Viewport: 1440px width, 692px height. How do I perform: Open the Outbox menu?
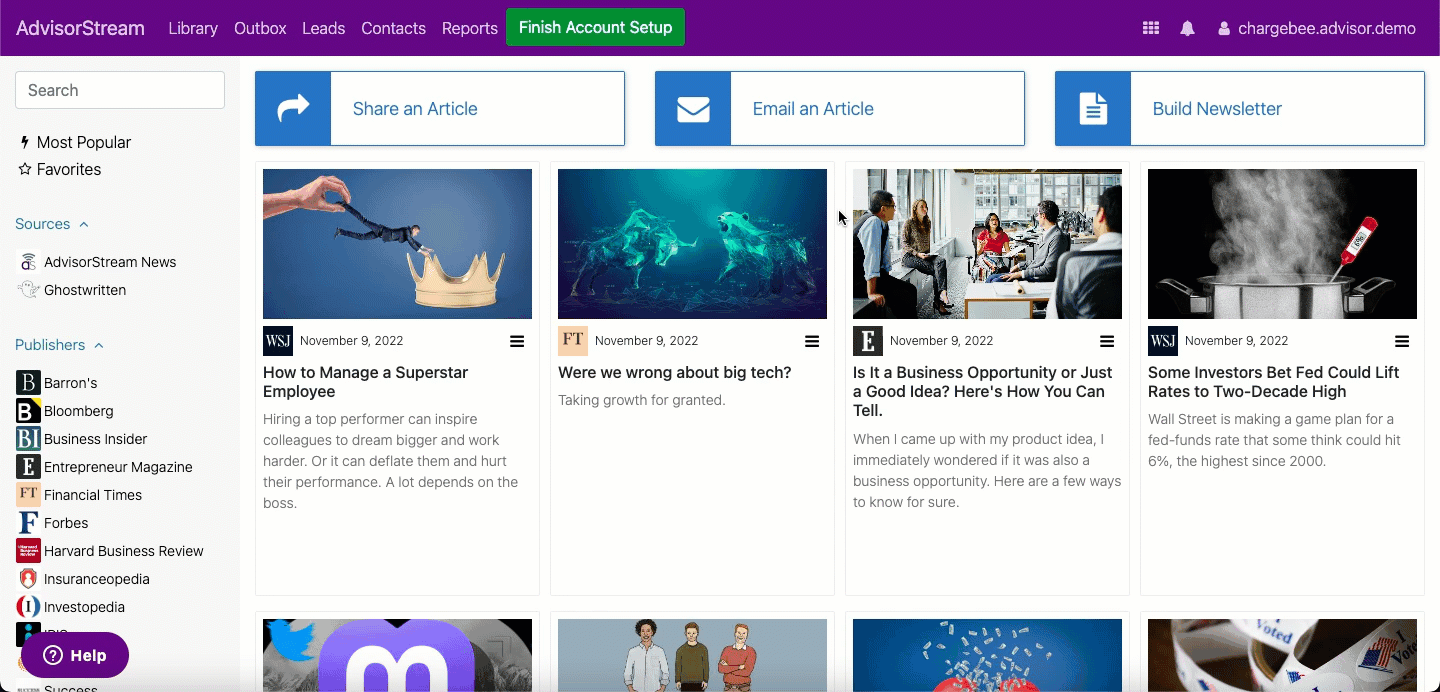coord(260,29)
